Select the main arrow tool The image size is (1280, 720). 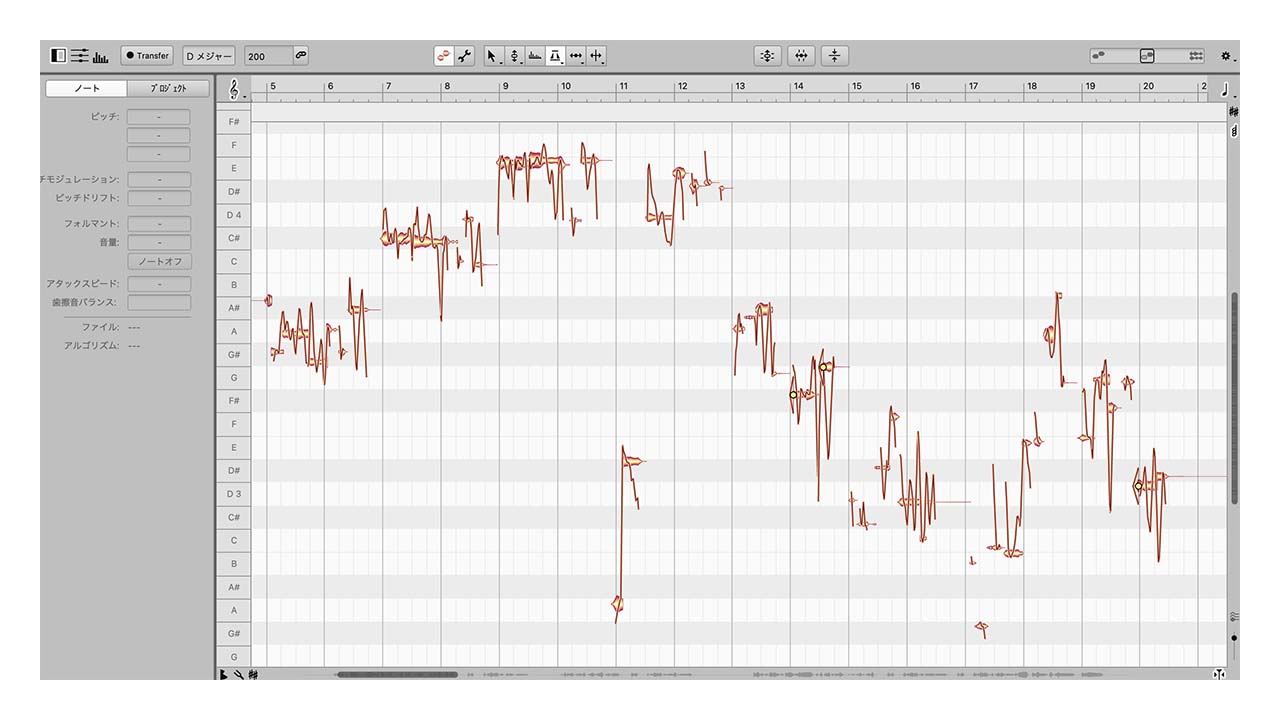491,56
